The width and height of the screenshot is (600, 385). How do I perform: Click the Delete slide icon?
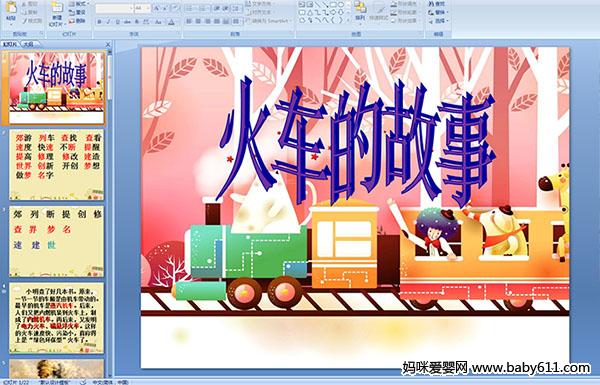tap(77, 21)
